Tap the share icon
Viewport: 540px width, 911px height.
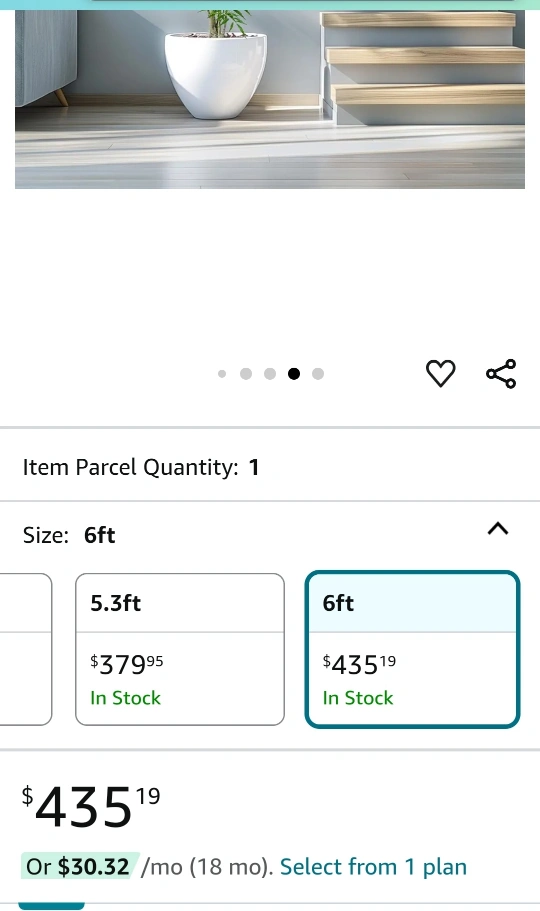(x=501, y=374)
